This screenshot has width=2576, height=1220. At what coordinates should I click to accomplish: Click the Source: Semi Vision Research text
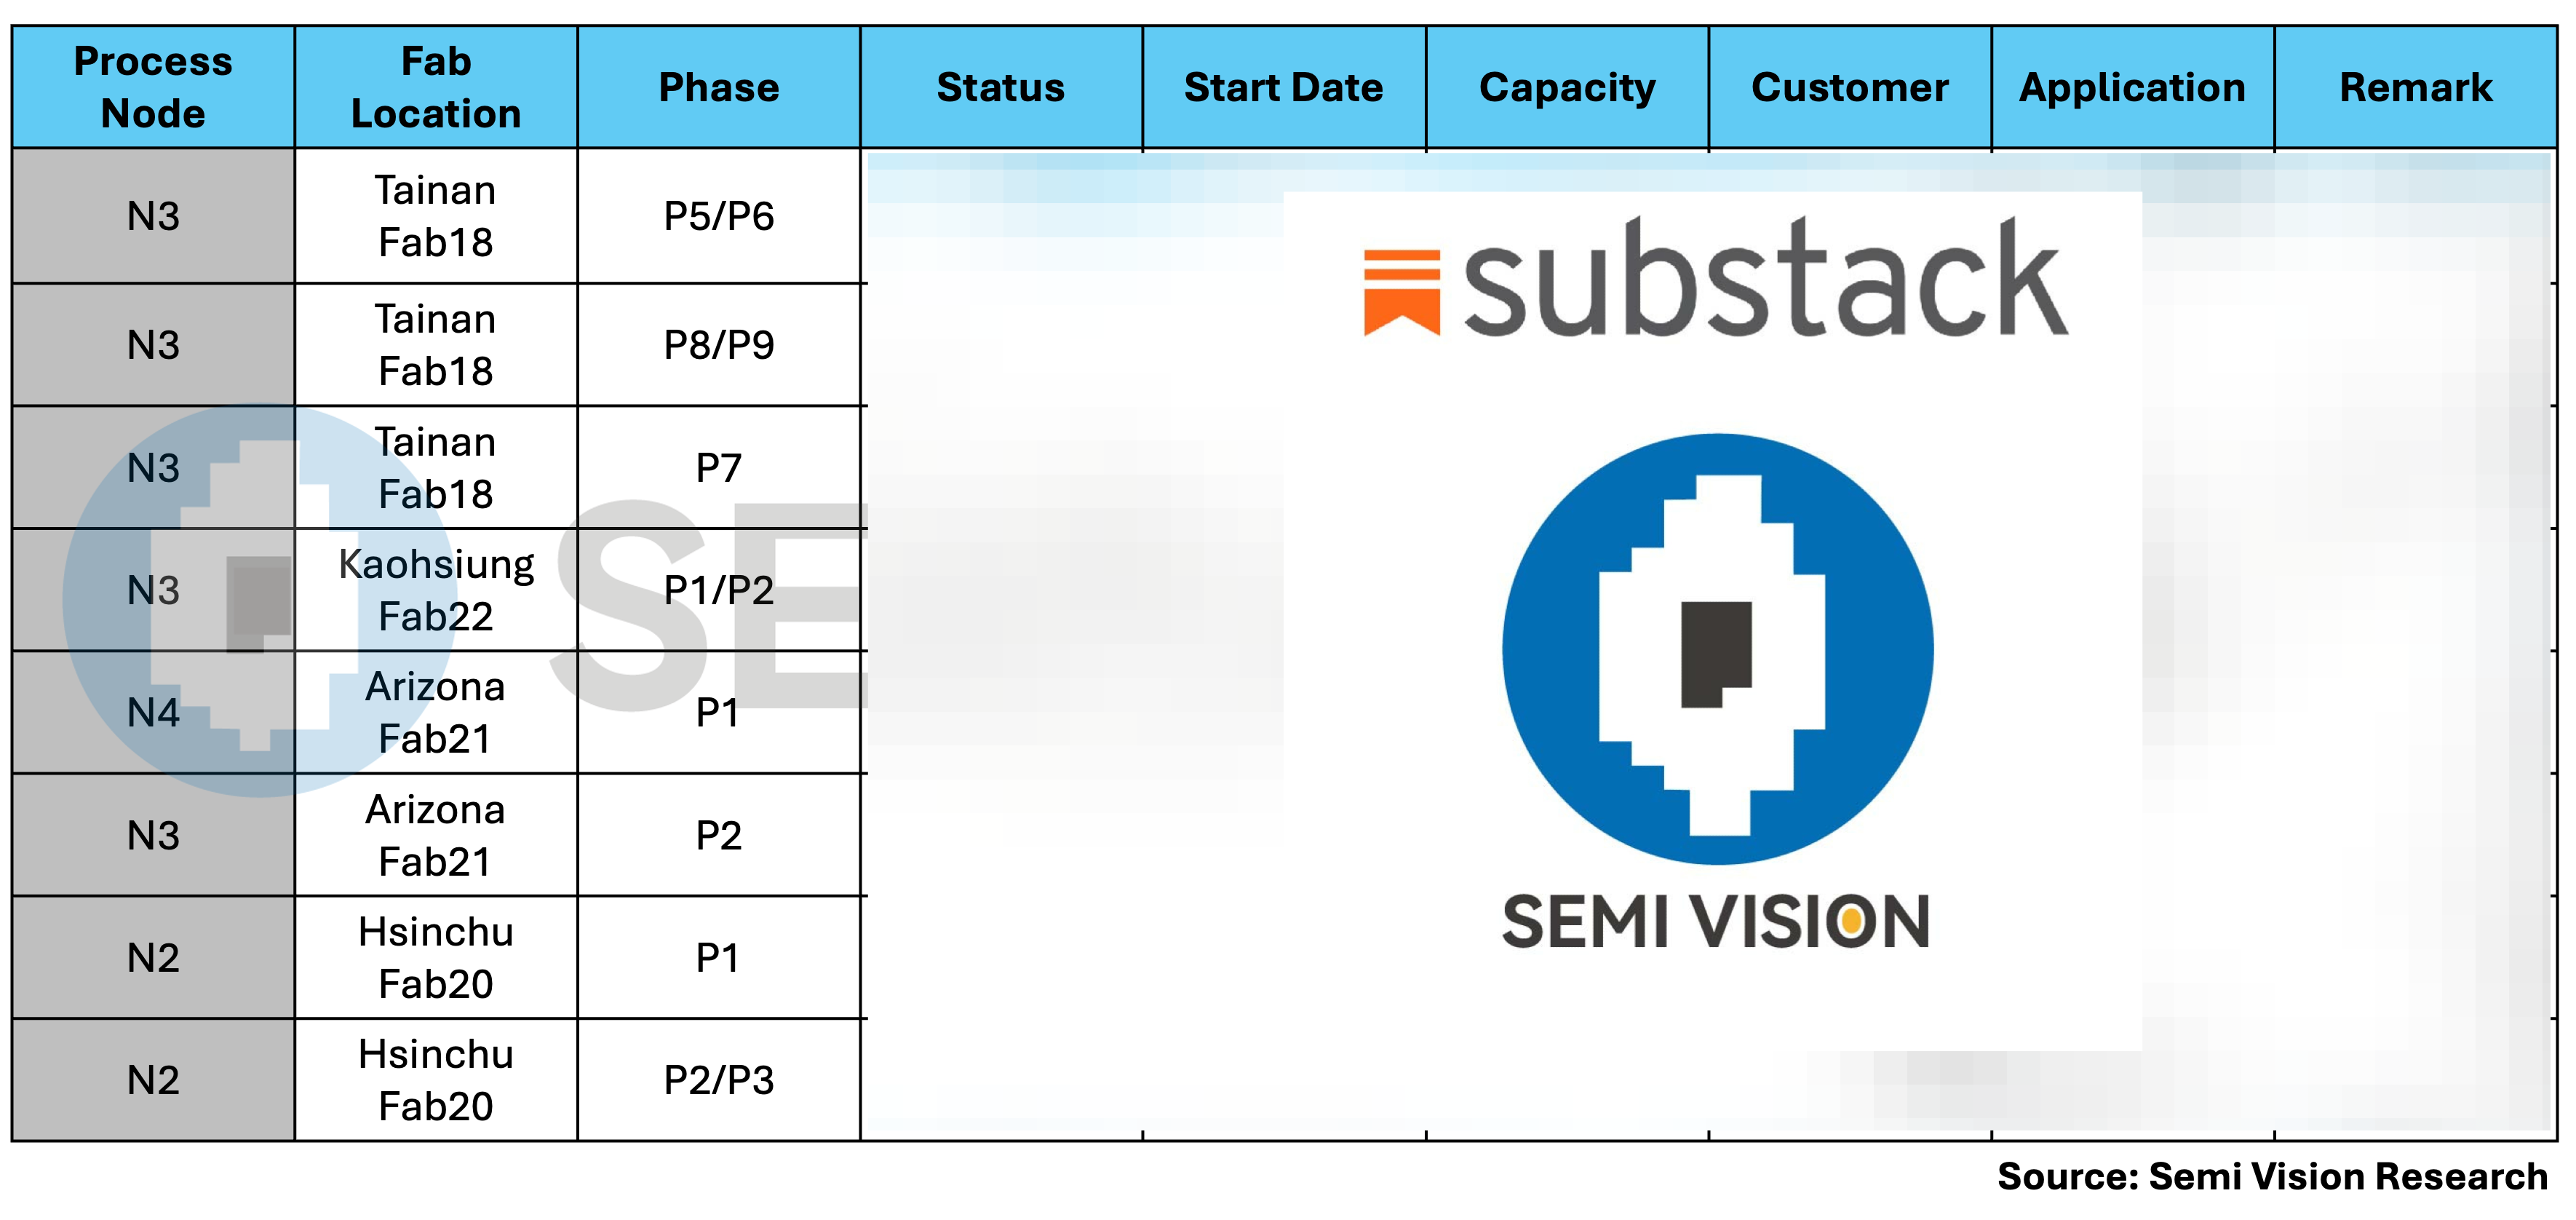pyautogui.click(x=2272, y=1177)
